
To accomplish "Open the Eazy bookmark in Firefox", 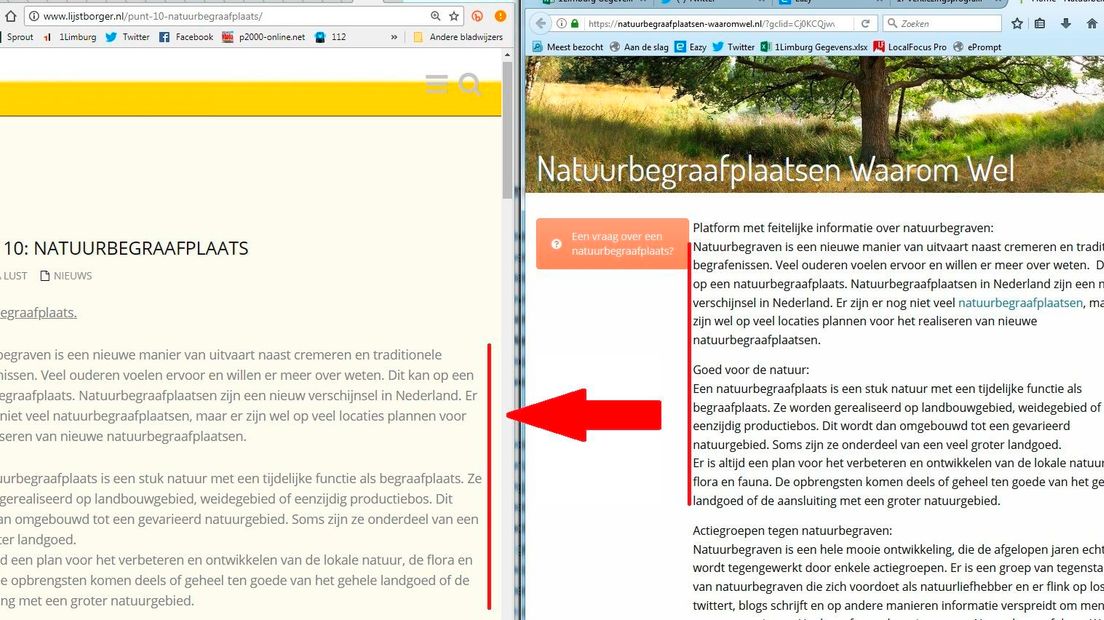I will tap(690, 46).
